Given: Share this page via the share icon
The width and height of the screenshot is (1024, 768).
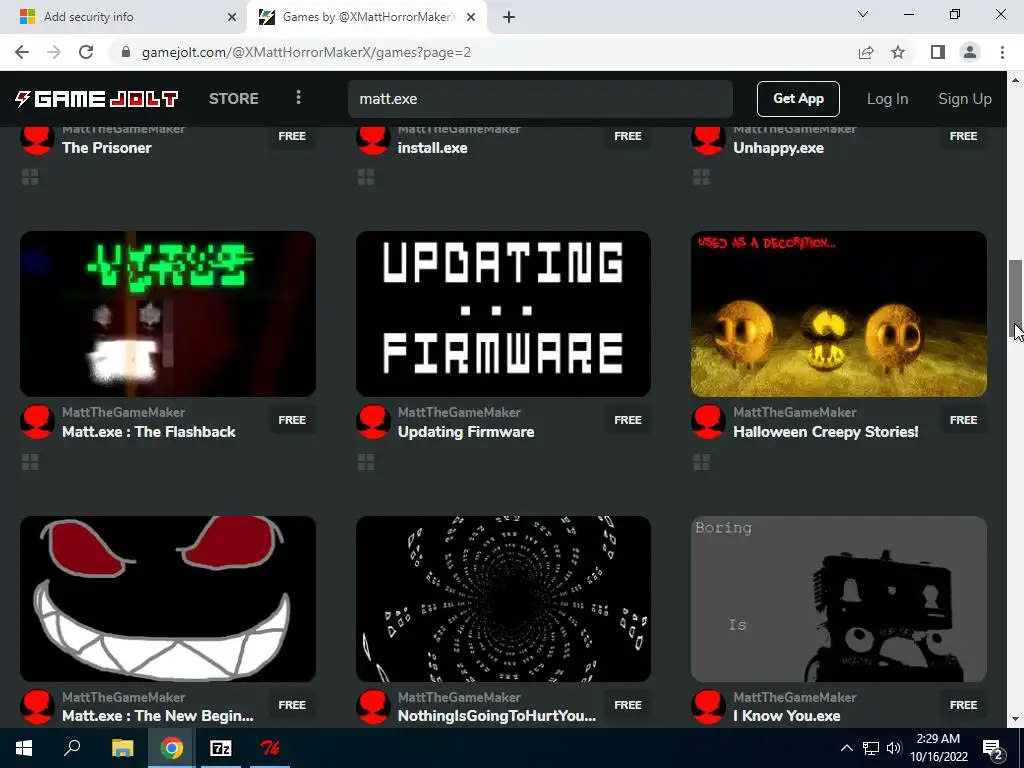Looking at the screenshot, I should [x=866, y=52].
